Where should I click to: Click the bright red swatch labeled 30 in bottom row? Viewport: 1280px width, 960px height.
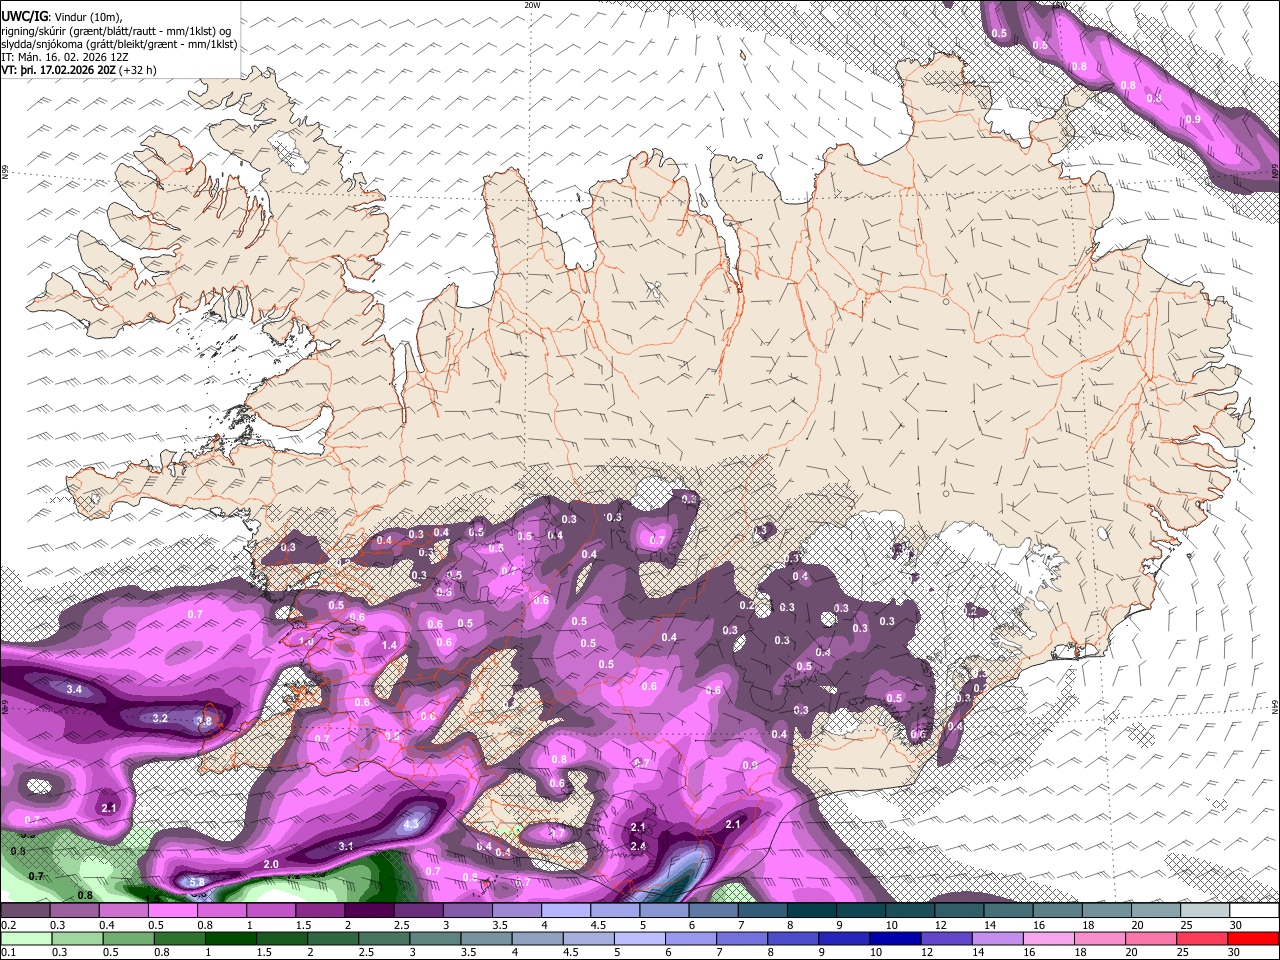(1254, 938)
